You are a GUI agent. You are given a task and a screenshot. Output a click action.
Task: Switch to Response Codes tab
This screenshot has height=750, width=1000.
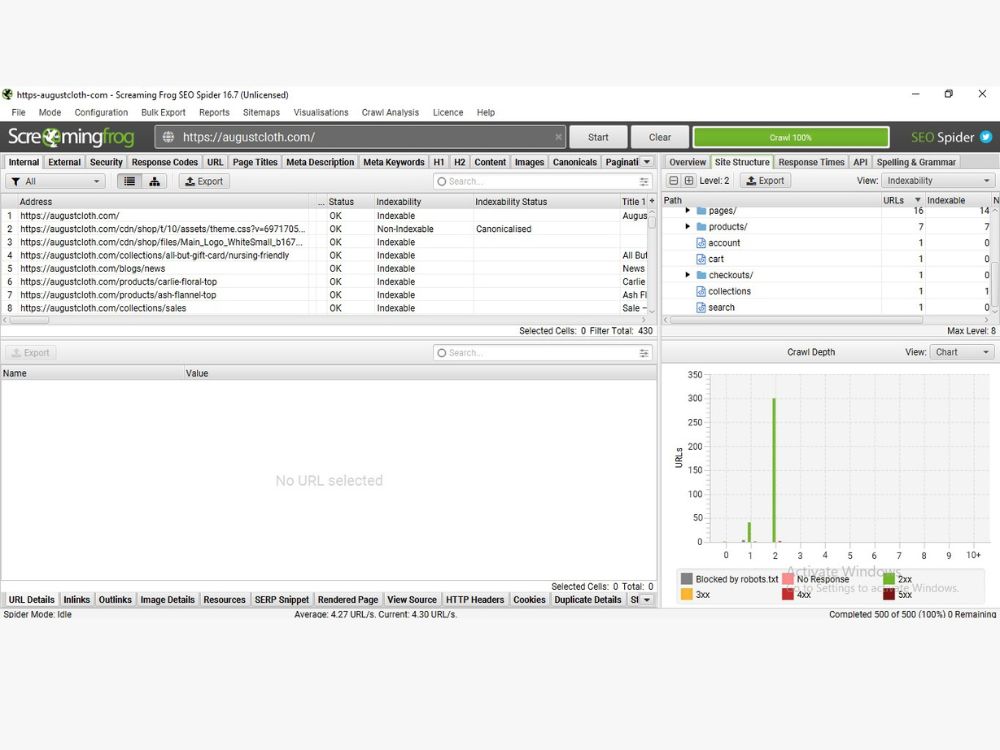point(165,162)
